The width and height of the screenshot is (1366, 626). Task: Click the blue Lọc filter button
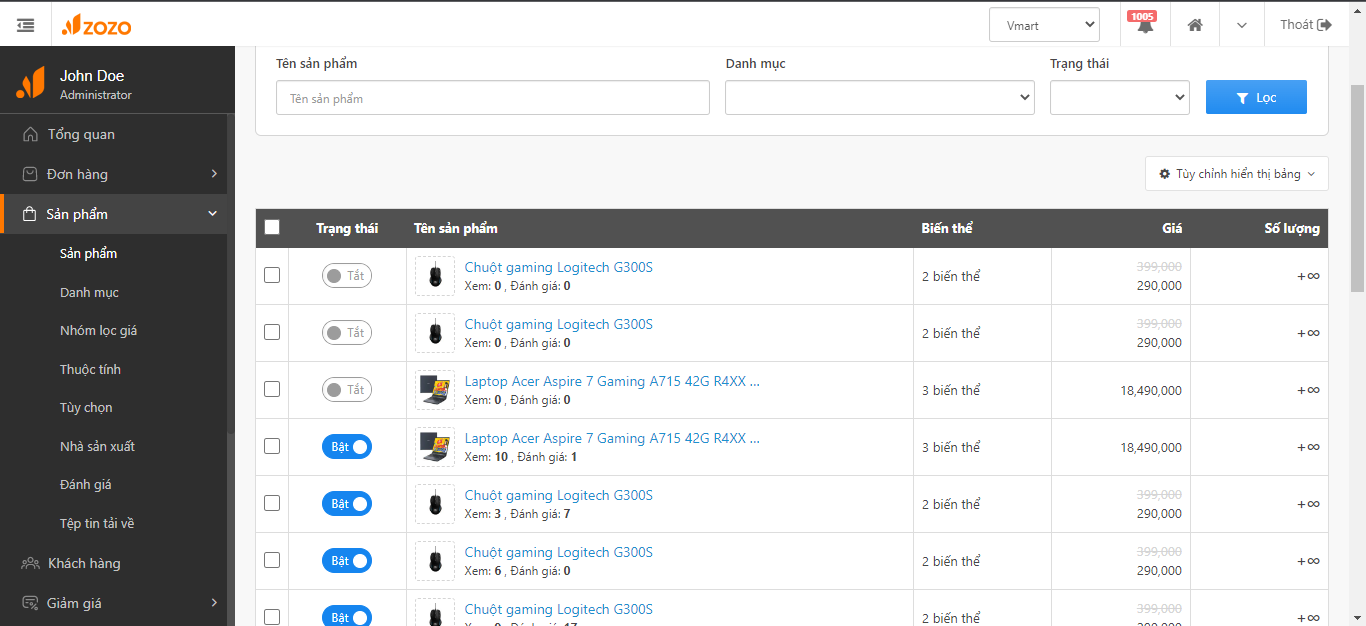tap(1256, 97)
